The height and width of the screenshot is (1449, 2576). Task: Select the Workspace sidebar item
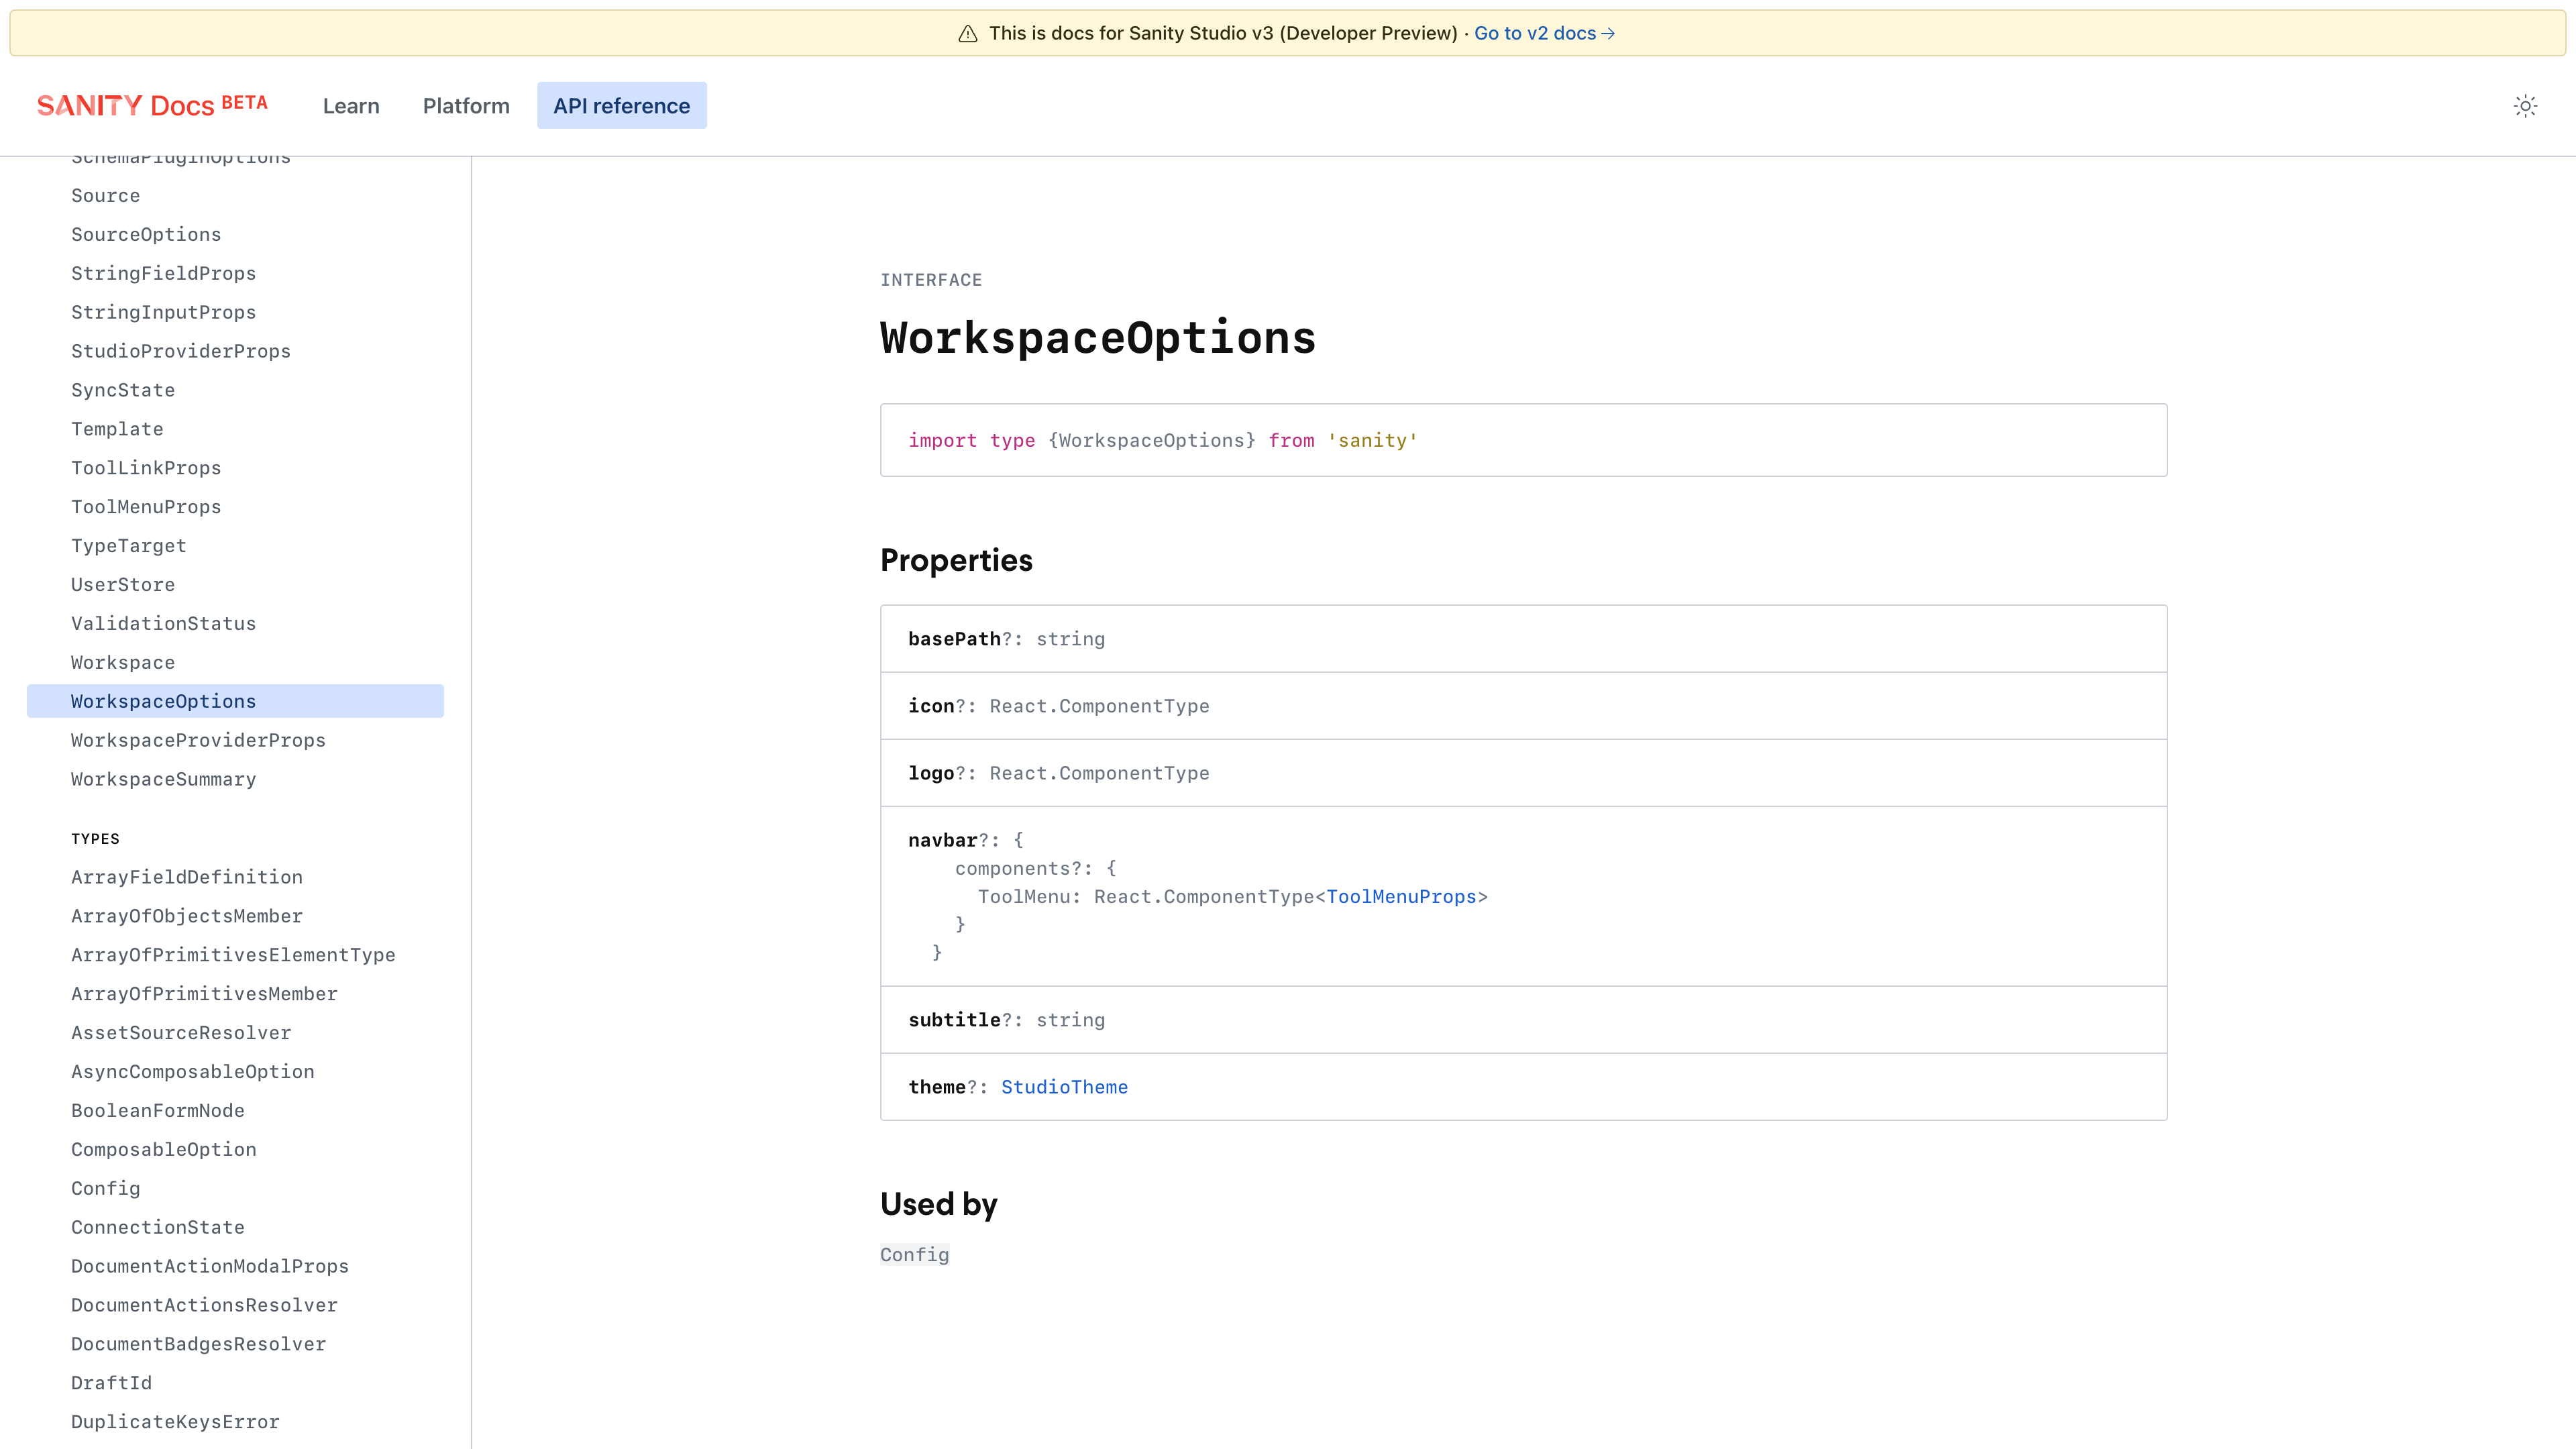coord(122,661)
